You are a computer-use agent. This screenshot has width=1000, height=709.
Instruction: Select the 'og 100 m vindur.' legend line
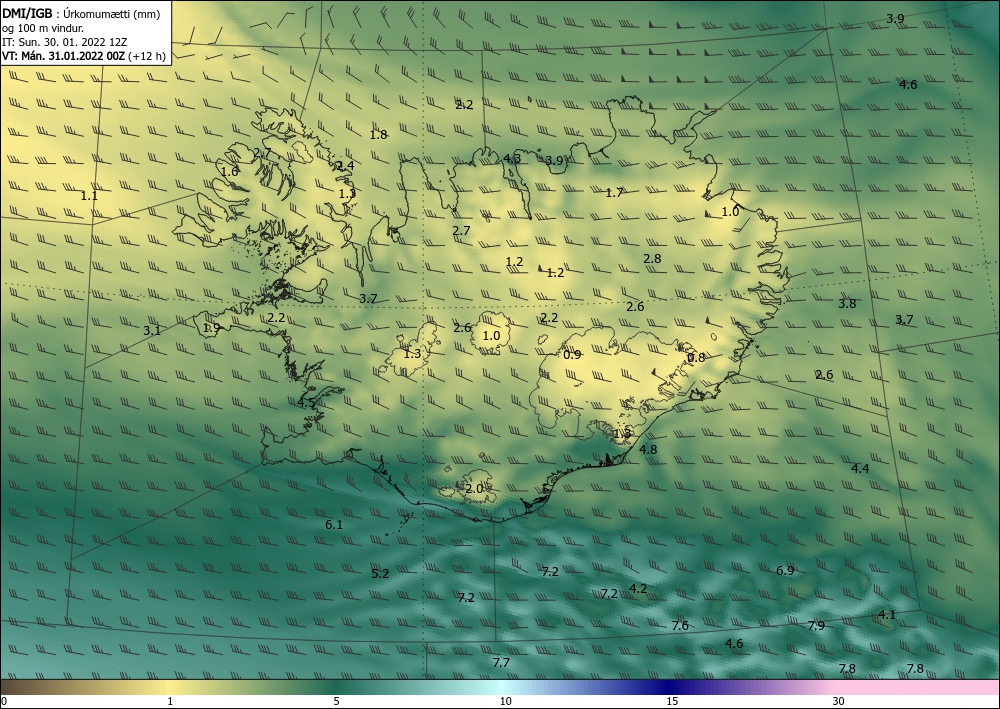click(x=43, y=28)
